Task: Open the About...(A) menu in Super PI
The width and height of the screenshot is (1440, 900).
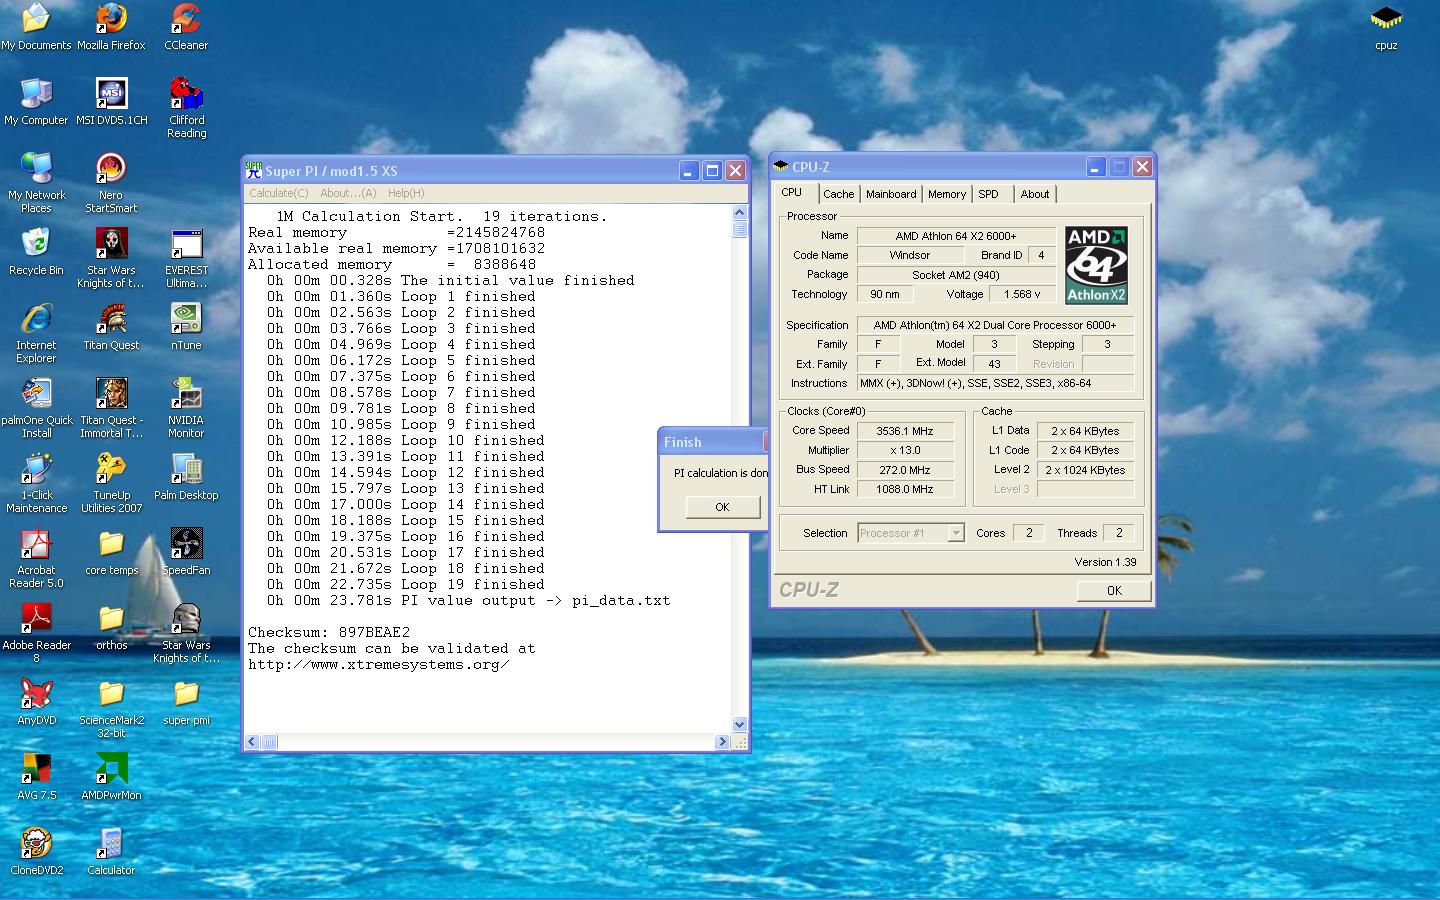Action: point(348,193)
